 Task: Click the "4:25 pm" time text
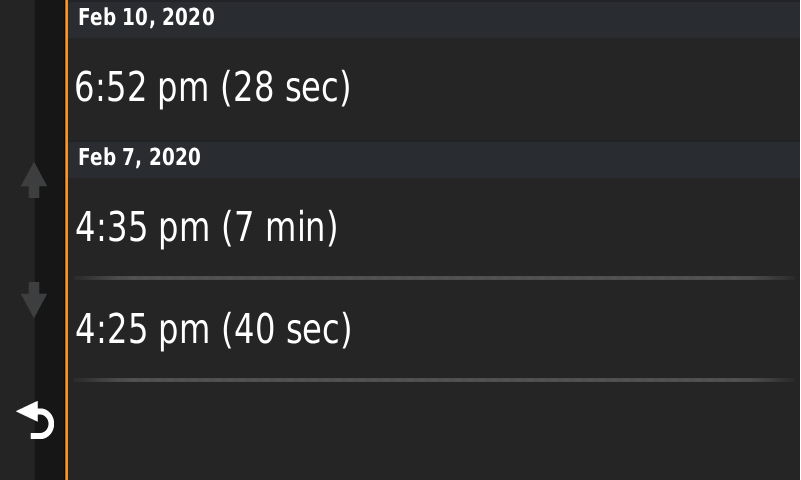(x=143, y=330)
